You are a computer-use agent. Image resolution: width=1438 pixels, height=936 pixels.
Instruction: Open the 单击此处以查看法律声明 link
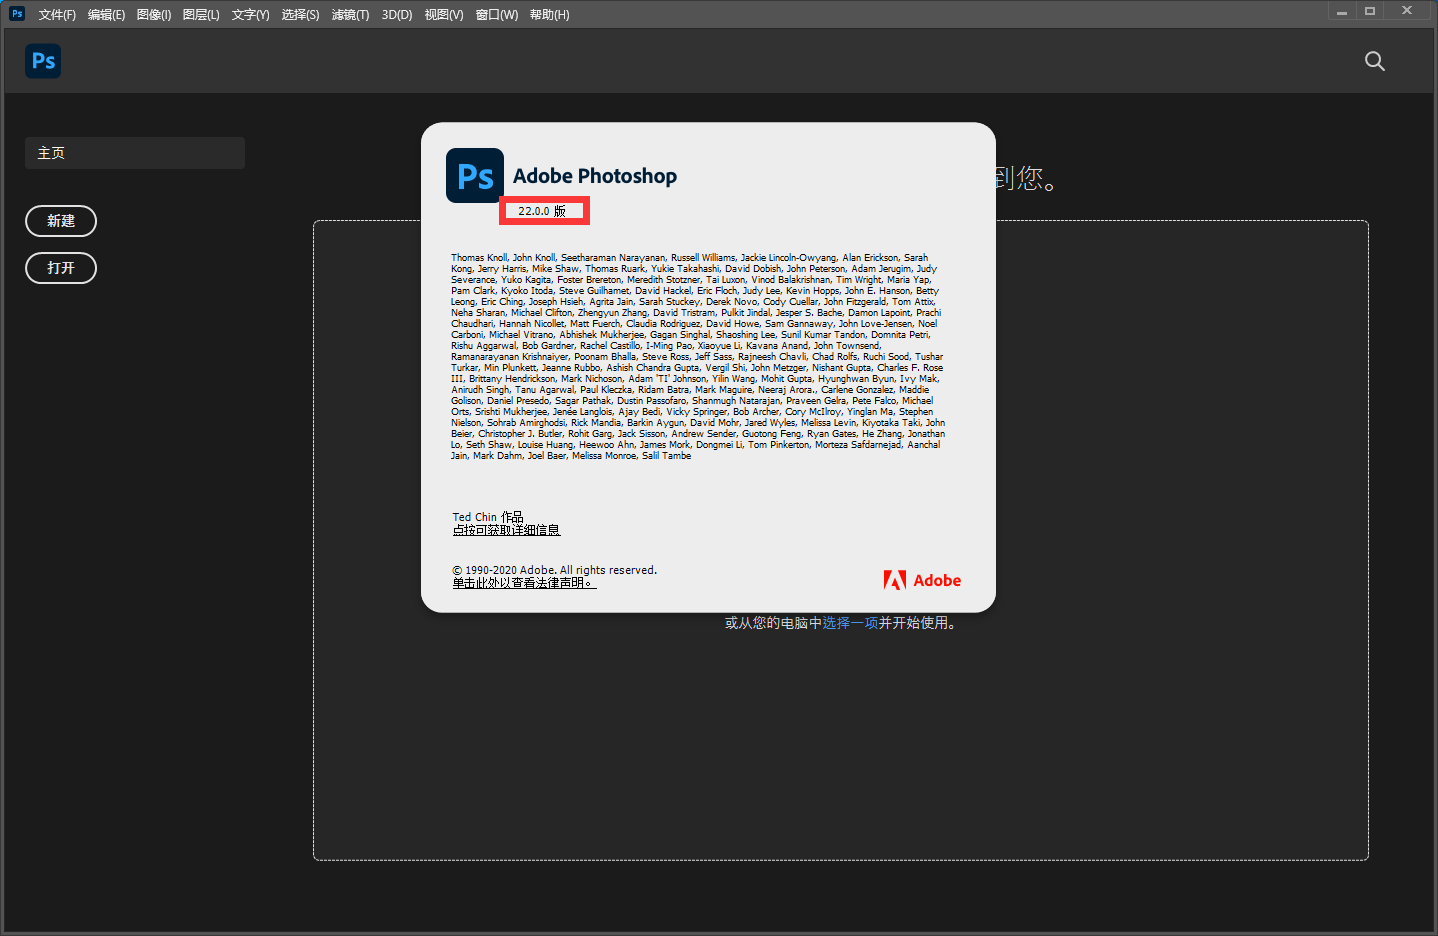[524, 583]
